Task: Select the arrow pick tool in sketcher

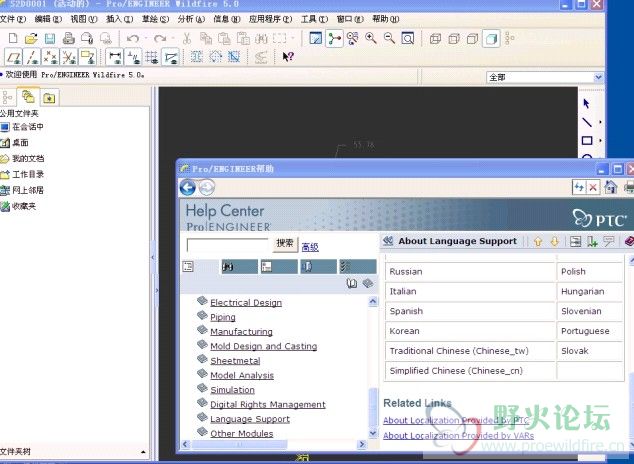Action: [586, 103]
